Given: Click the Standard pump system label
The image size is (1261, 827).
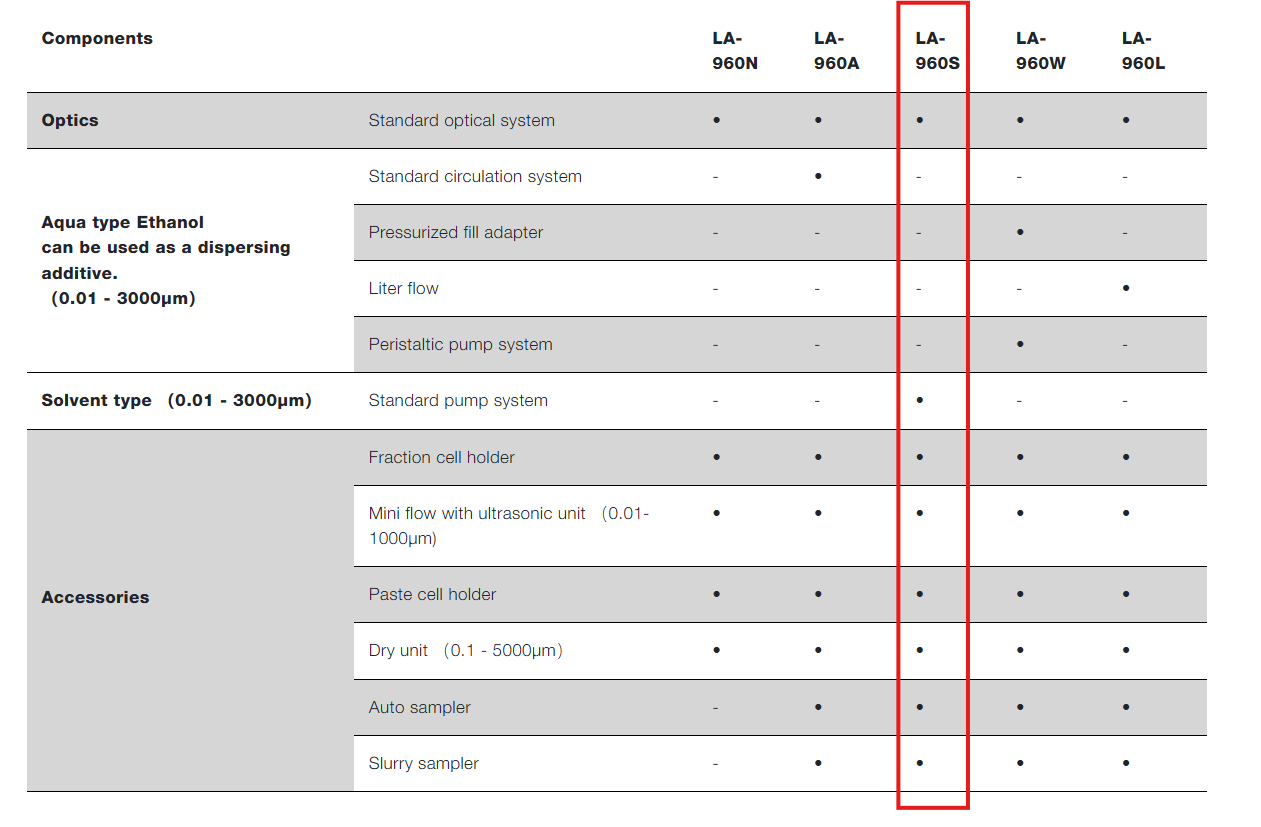Looking at the screenshot, I should click(x=458, y=400).
